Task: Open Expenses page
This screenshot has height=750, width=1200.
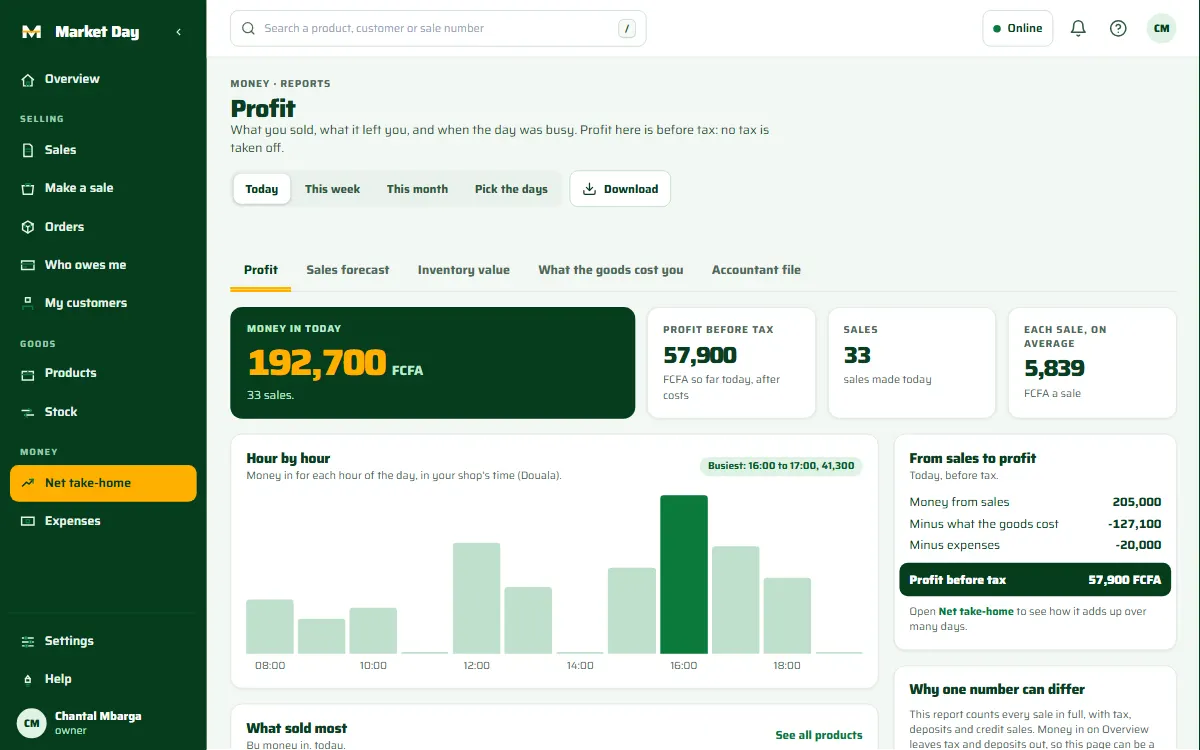Action: pos(103,521)
